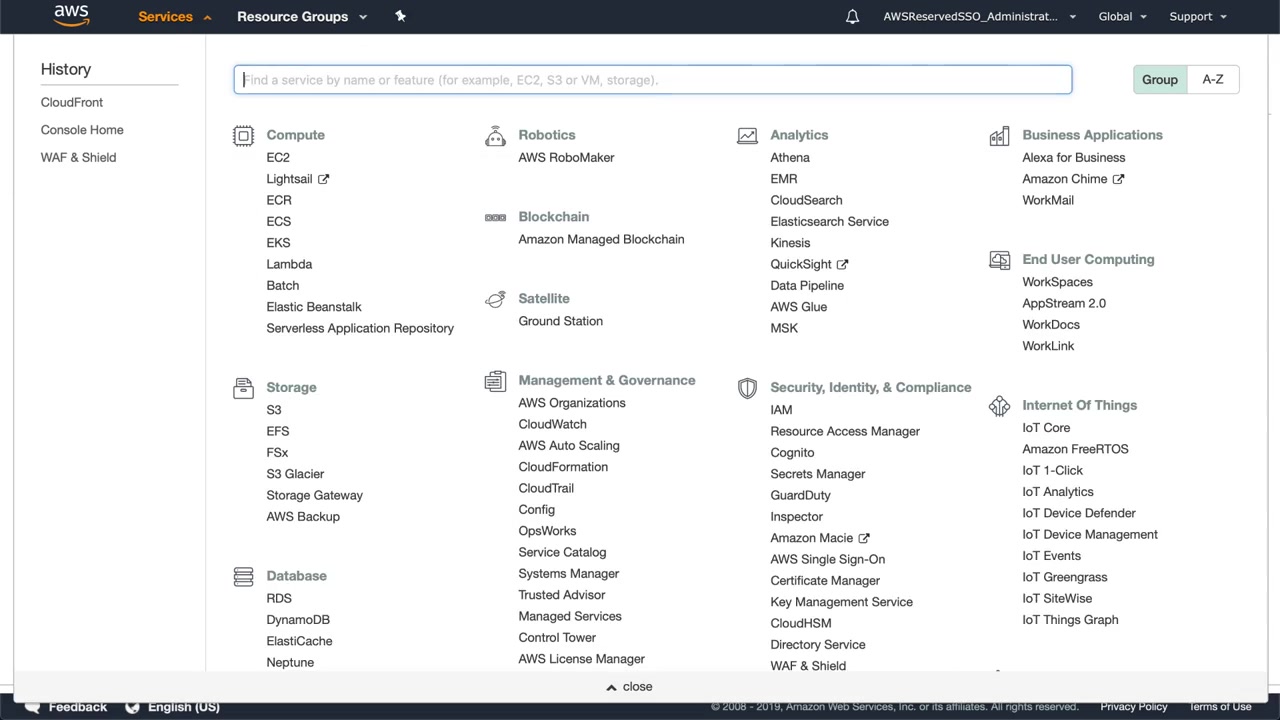Image resolution: width=1280 pixels, height=720 pixels.
Task: Collapse the Services menu
Action: click(175, 16)
